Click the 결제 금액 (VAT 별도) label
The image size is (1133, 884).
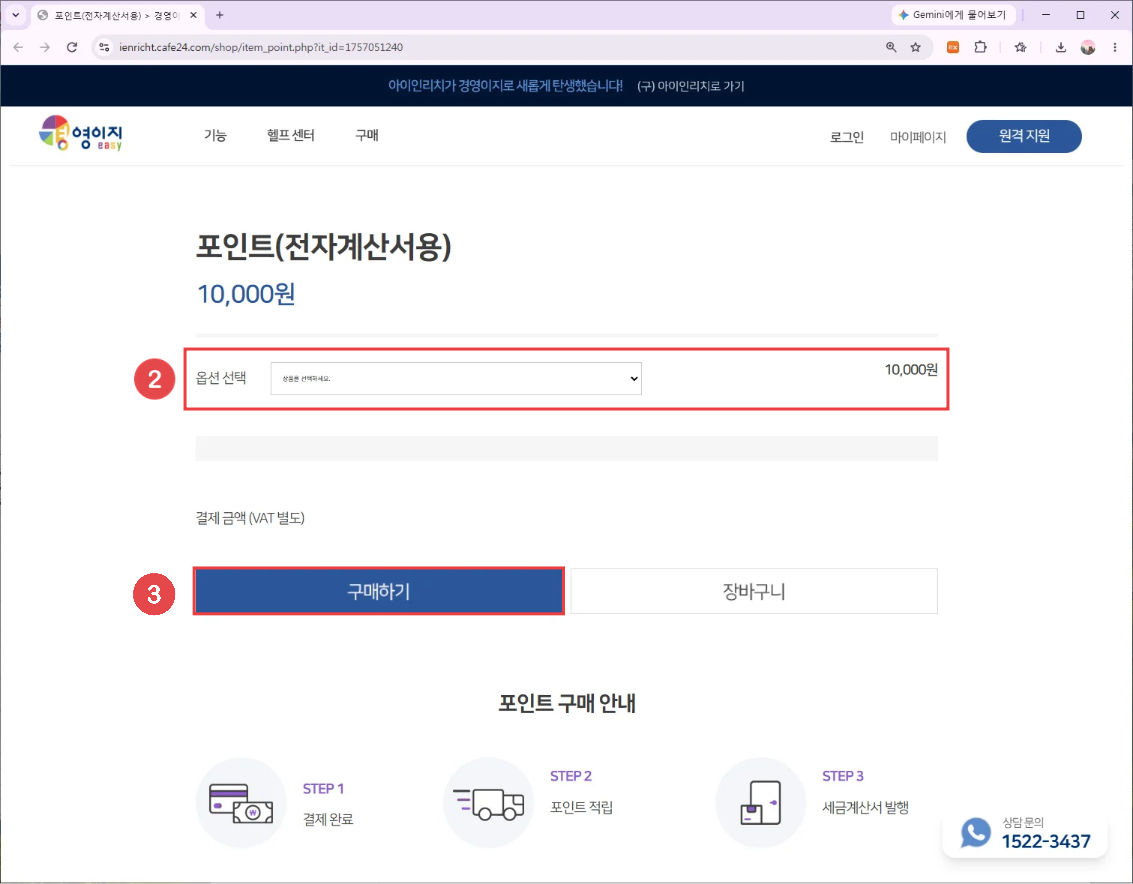[x=250, y=518]
